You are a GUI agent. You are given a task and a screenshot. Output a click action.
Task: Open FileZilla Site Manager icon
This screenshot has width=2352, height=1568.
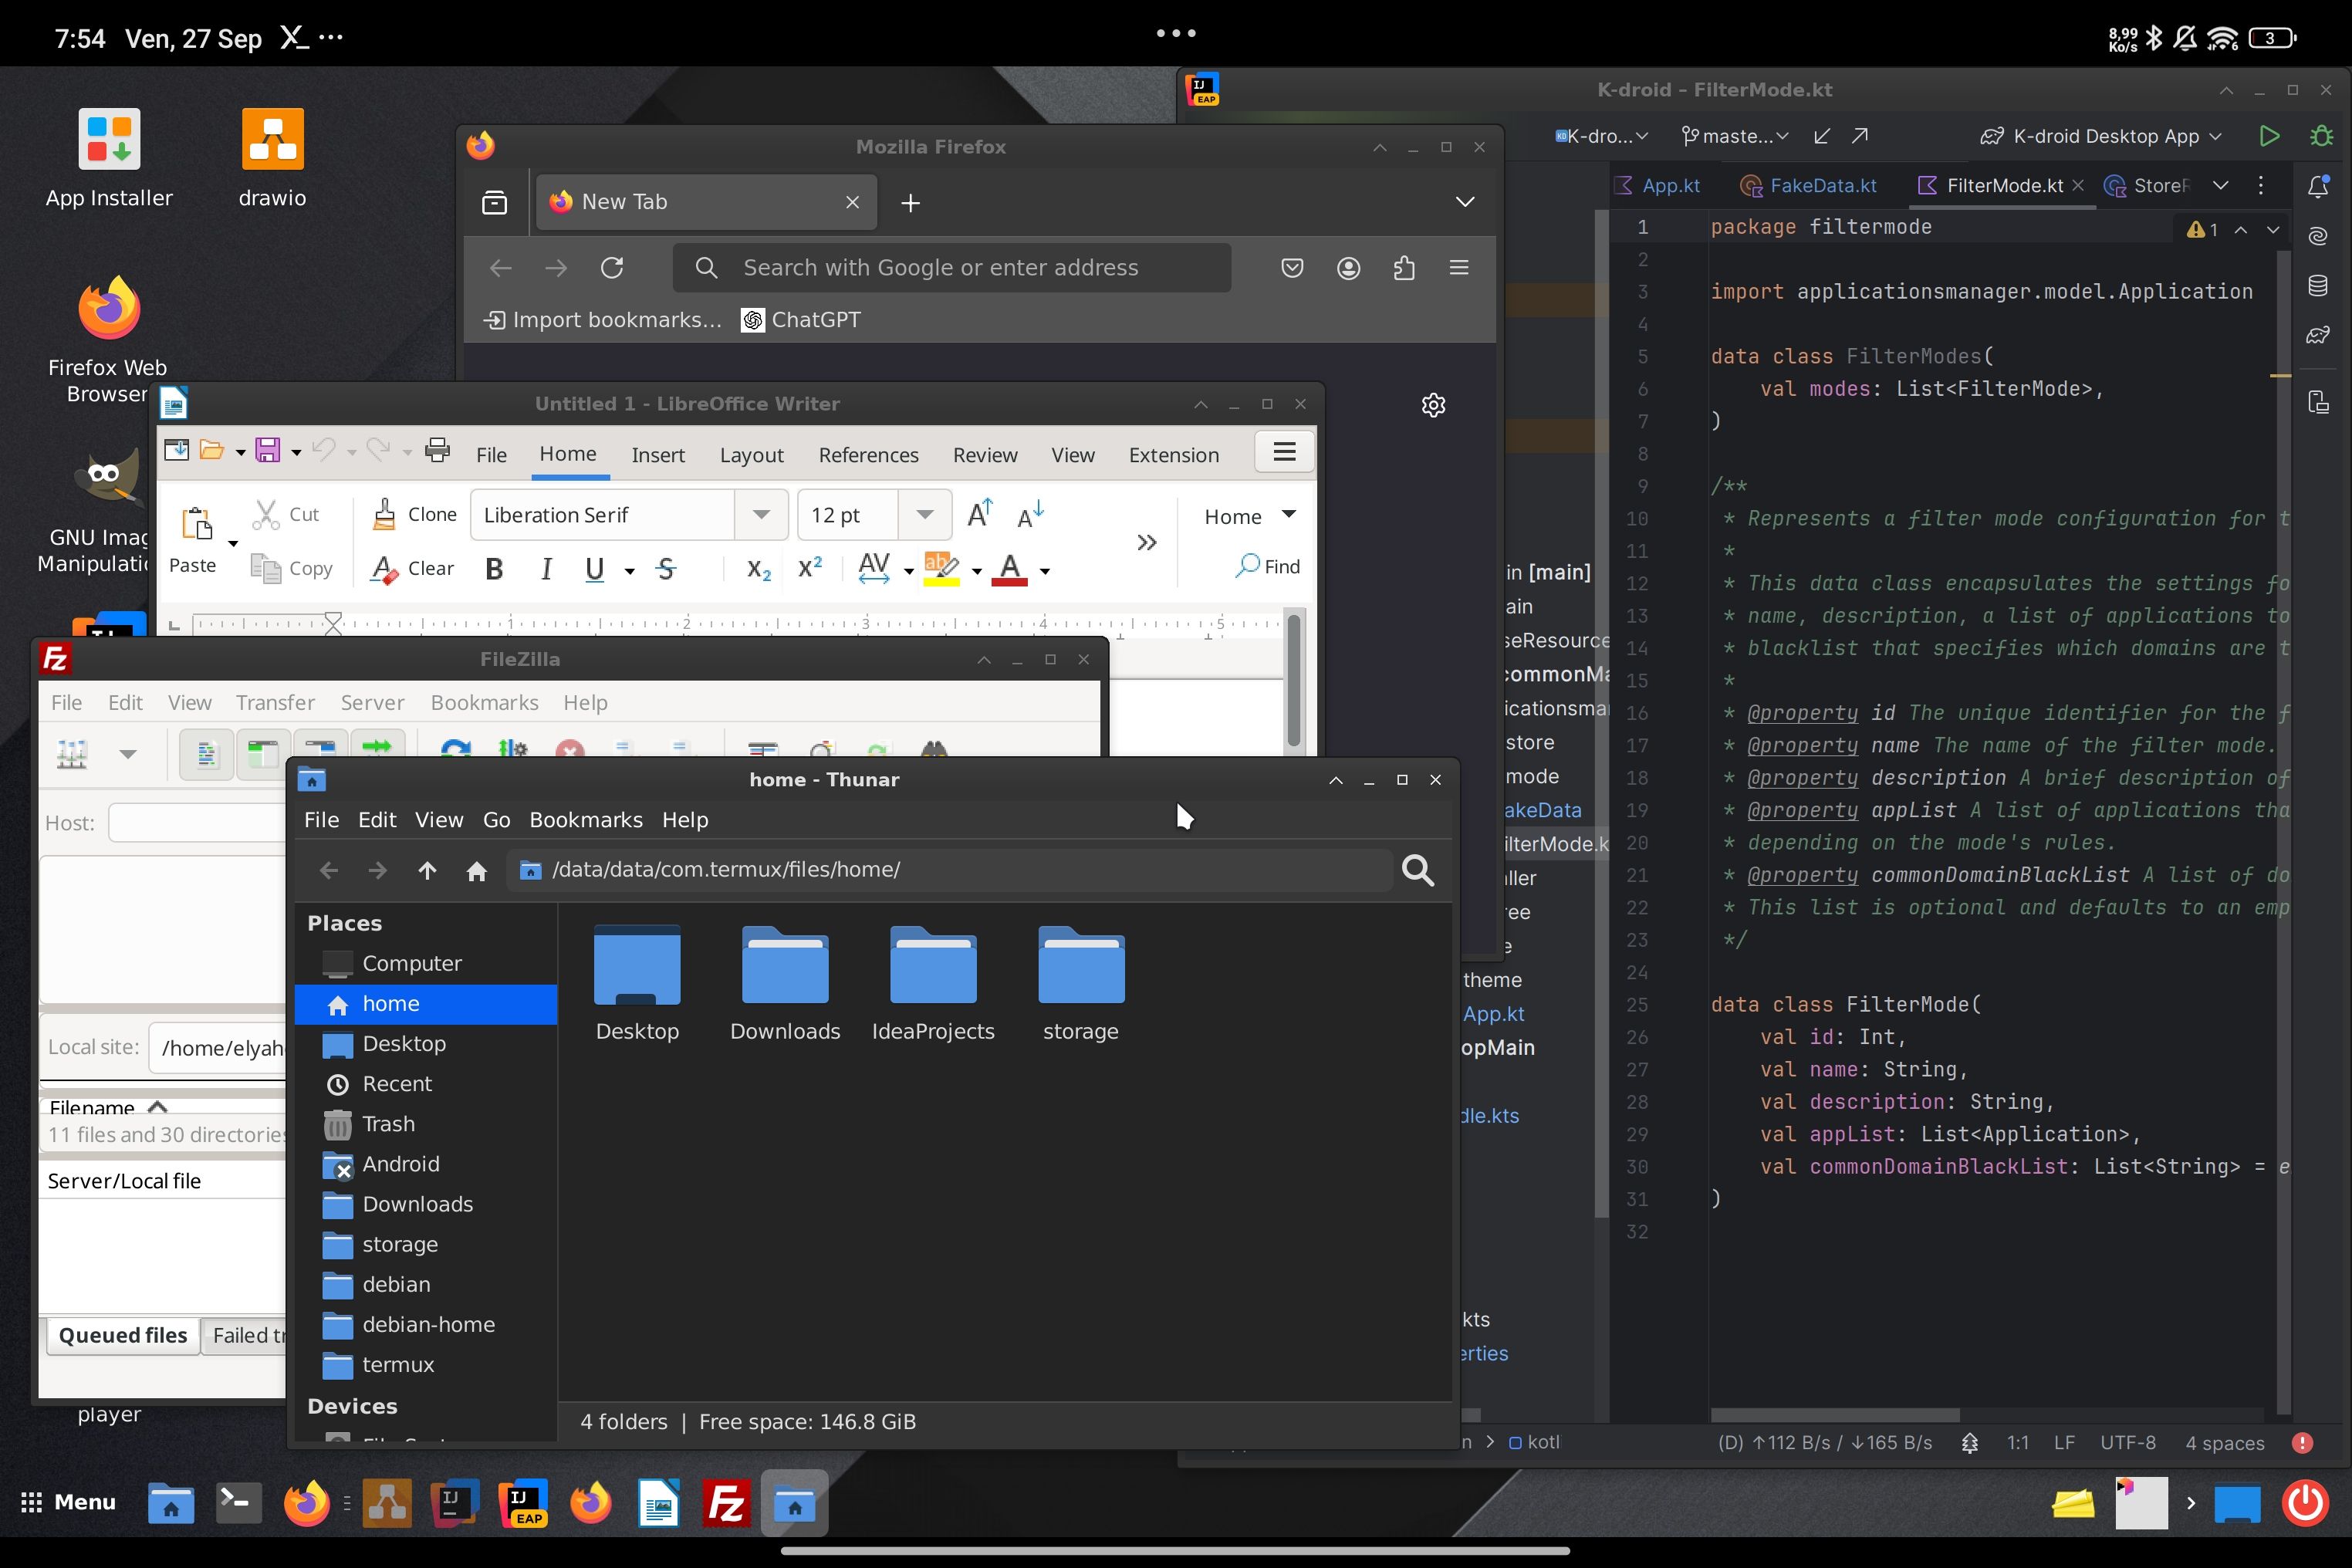72,753
